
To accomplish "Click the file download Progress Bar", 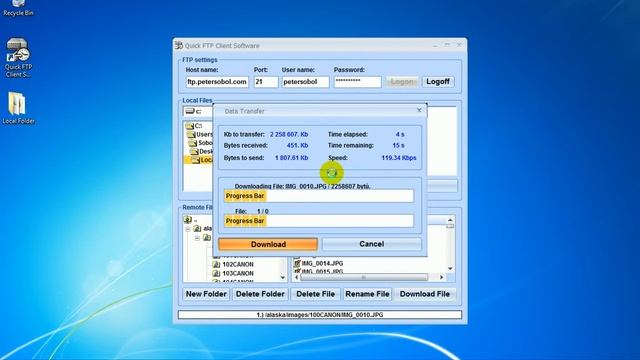I will 318,196.
